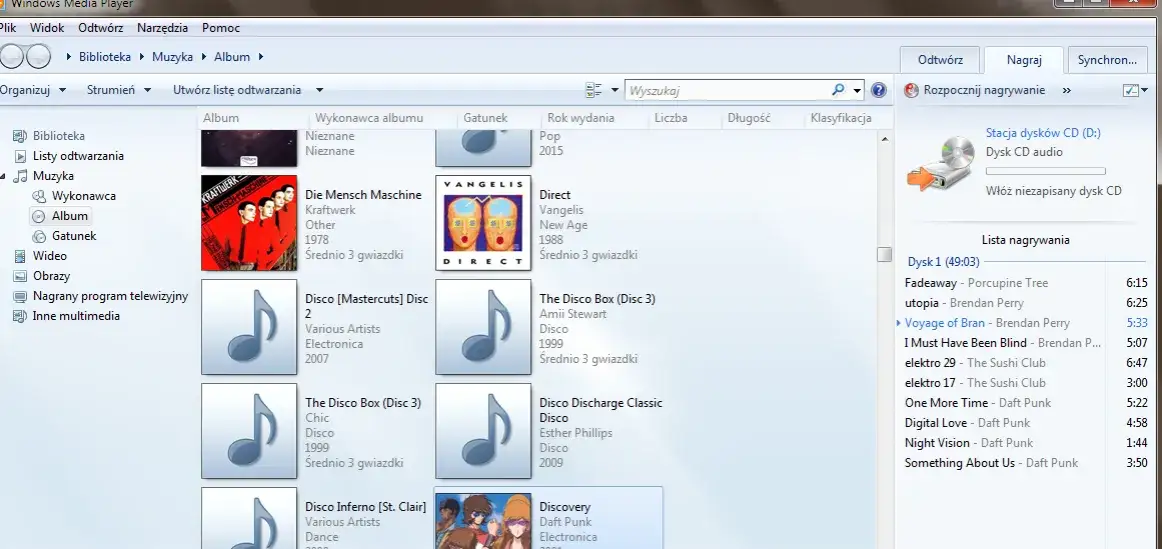
Task: Open the Utwórz listę odtwarzania dropdown arrow
Action: tap(319, 90)
